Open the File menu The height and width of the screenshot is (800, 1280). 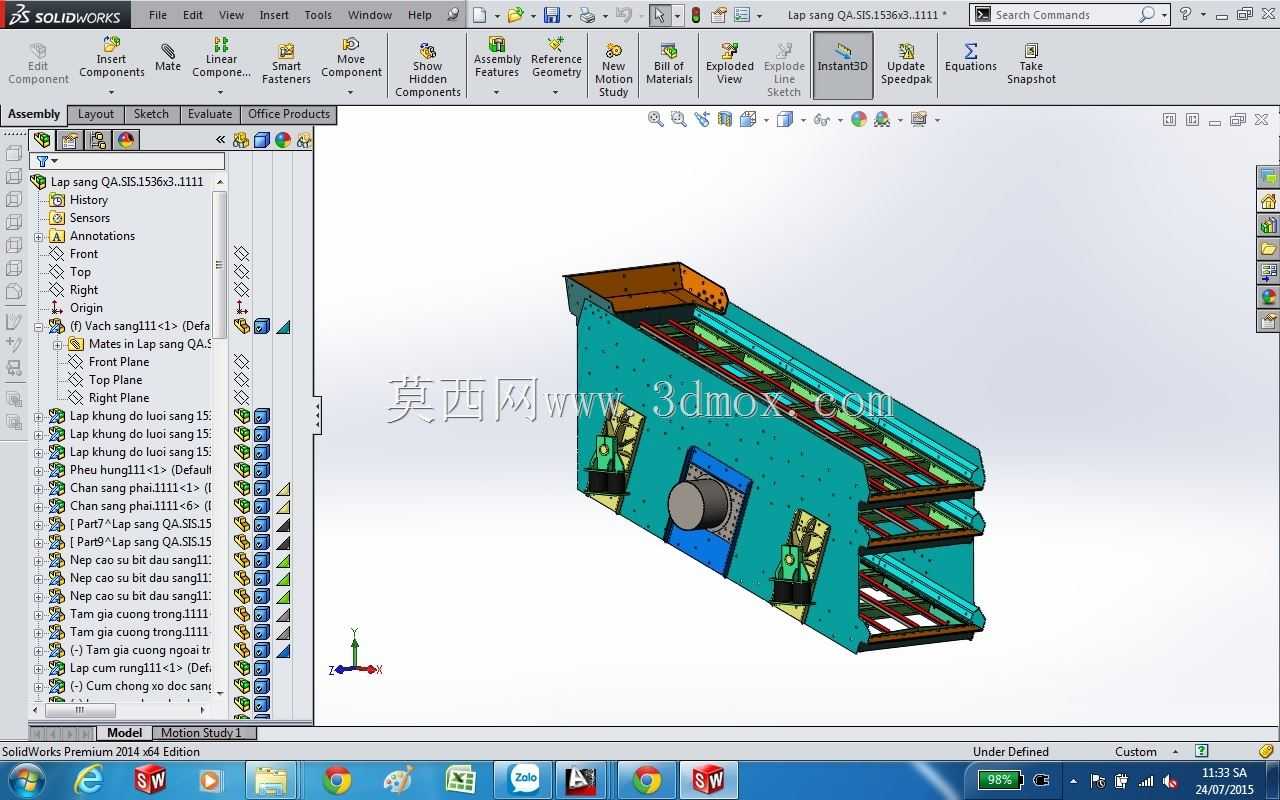(x=158, y=15)
